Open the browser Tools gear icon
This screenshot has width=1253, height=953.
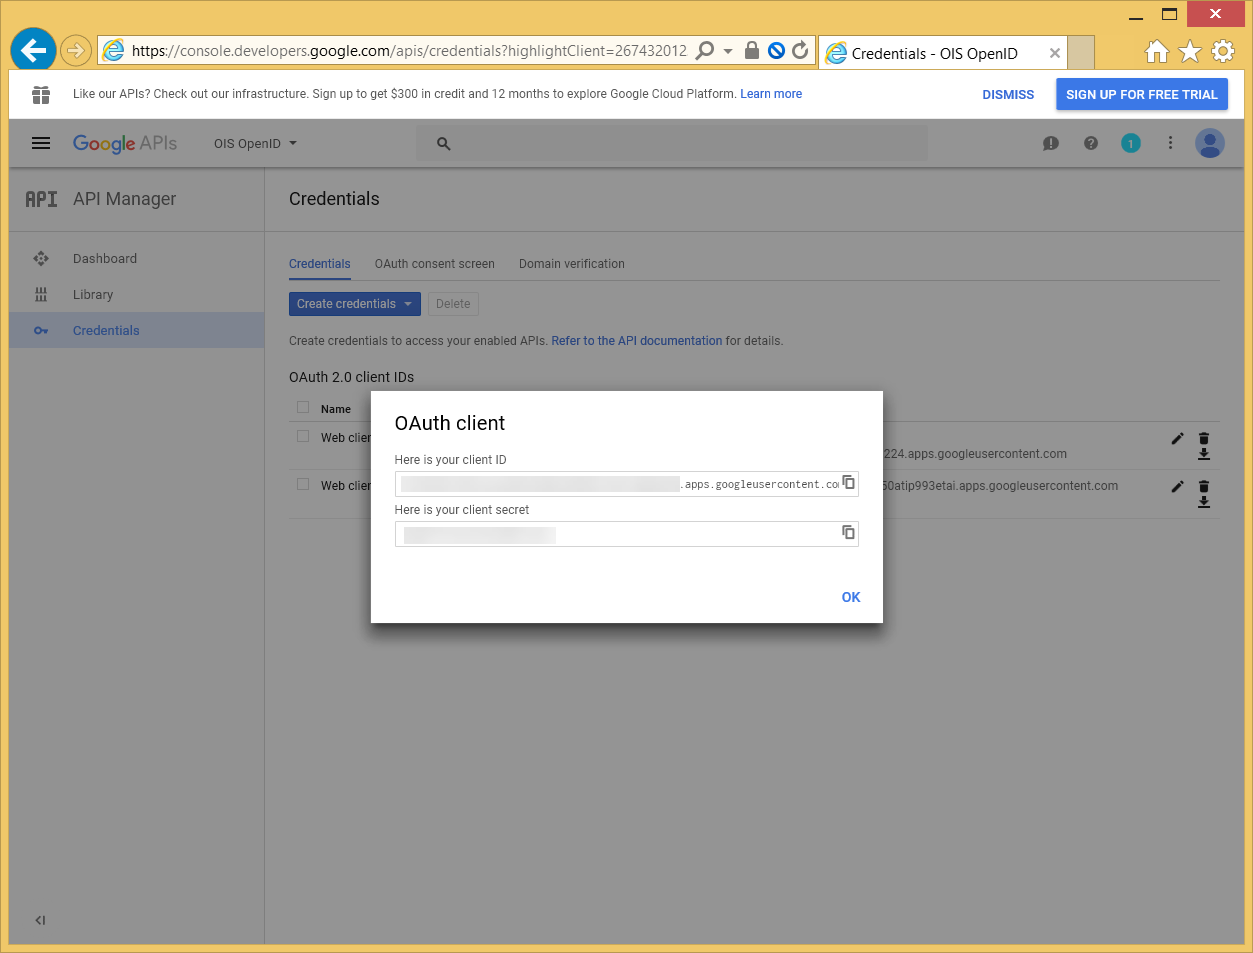1223,51
